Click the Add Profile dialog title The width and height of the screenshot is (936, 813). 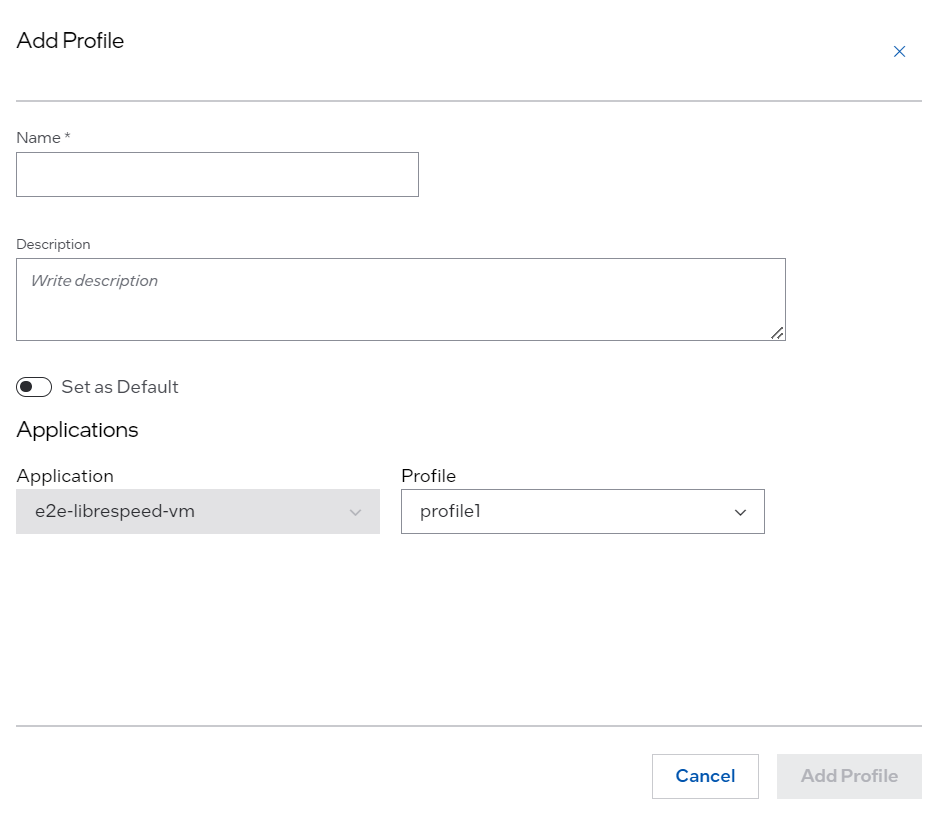pos(70,41)
